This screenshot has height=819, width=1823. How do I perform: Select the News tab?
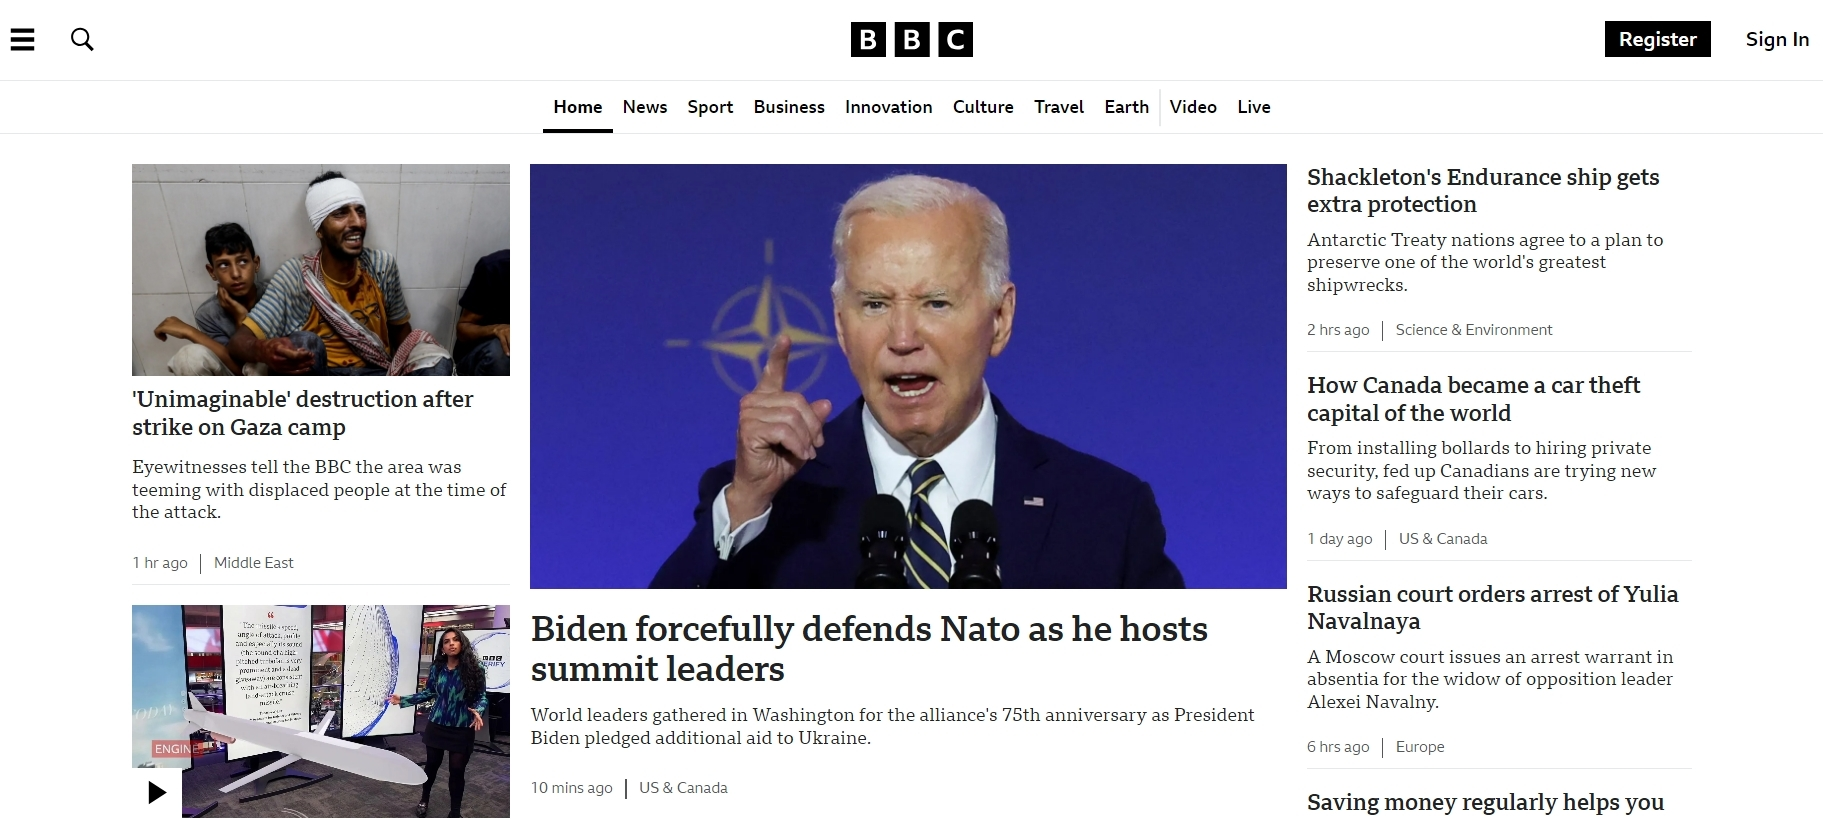coord(645,107)
